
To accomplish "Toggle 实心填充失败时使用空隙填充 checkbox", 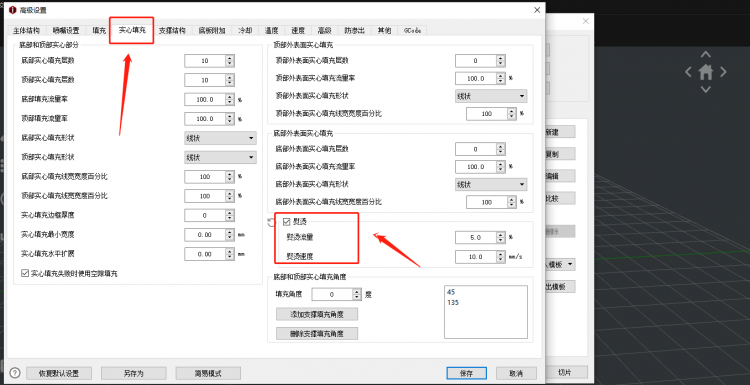I will [x=25, y=274].
